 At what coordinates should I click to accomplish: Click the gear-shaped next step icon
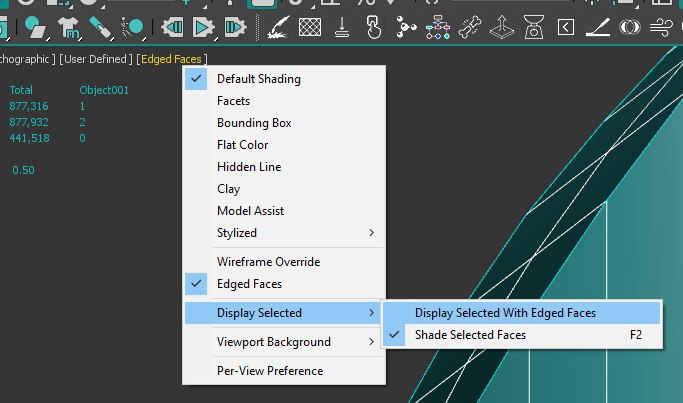point(236,27)
